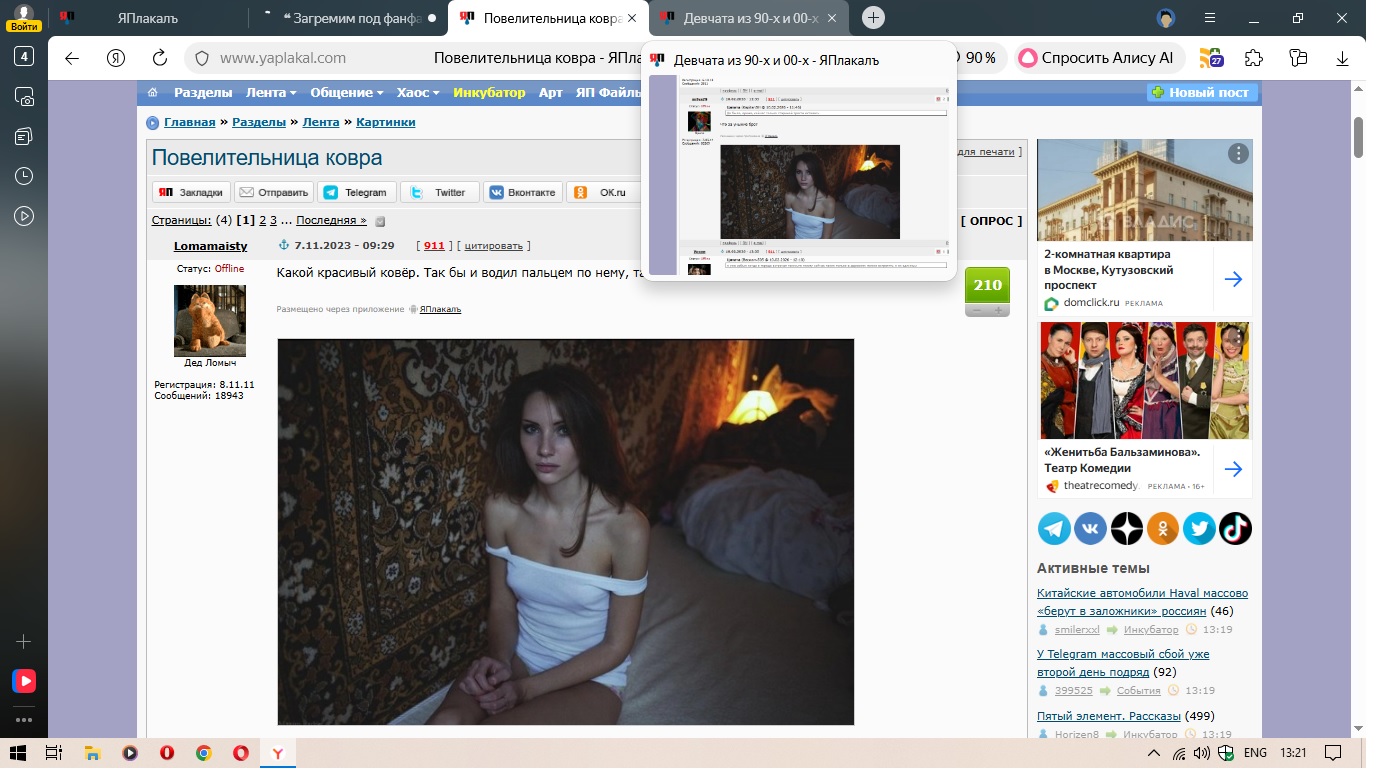Open the pages jump menu icon after Последняя
This screenshot has height=772, width=1388.
pyautogui.click(x=380, y=221)
